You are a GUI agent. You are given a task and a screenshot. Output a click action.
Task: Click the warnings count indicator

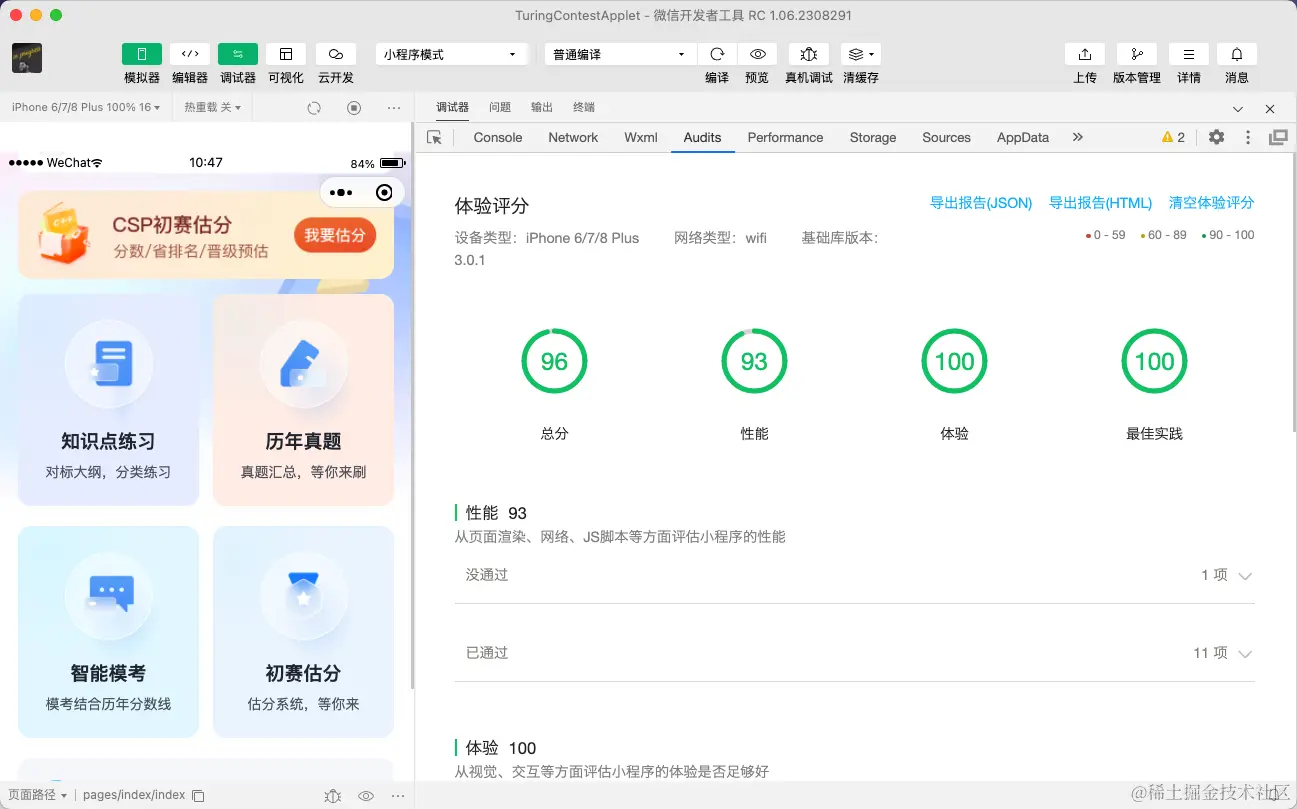(x=1173, y=137)
